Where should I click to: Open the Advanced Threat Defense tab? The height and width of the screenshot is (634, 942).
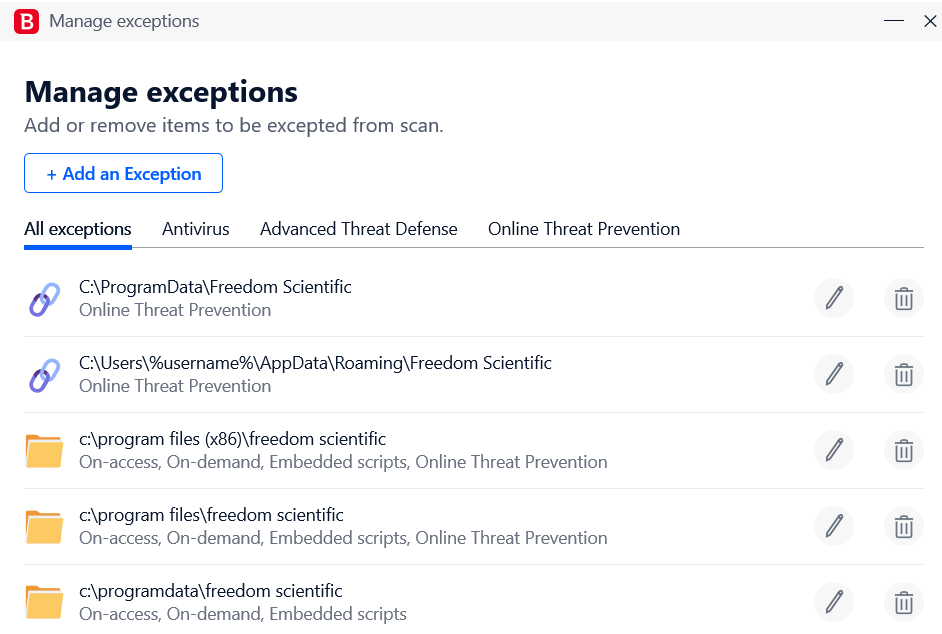pyautogui.click(x=358, y=229)
